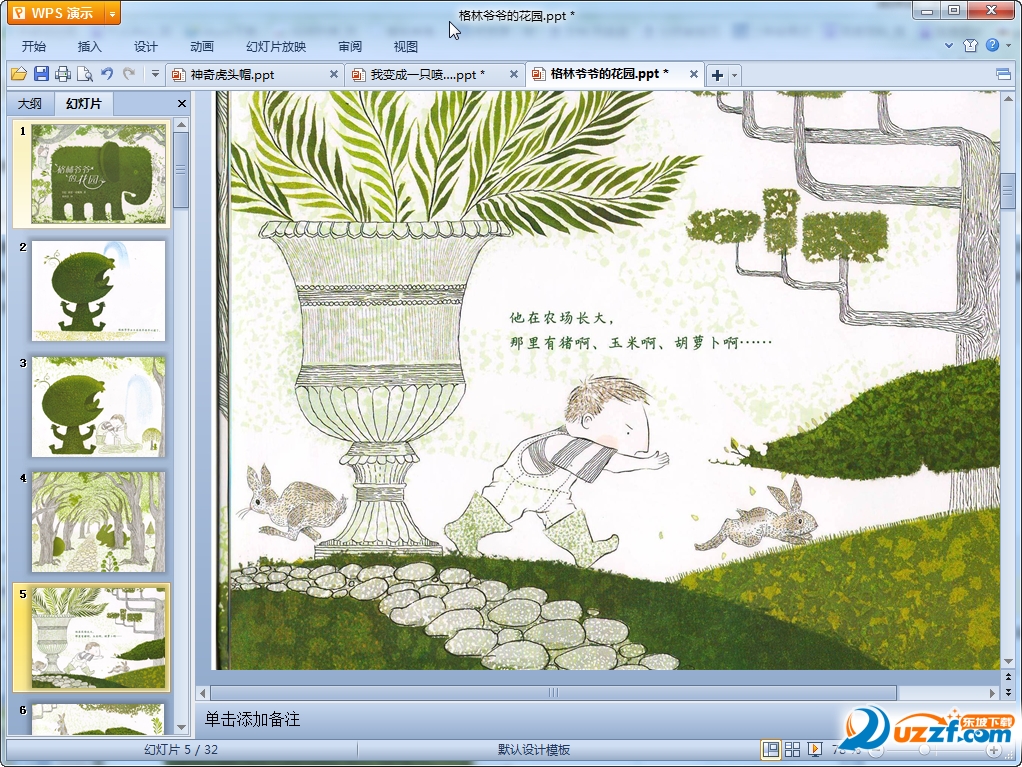Viewport: 1022px width, 767px height.
Task: Select slide 3 thumbnail
Action: pos(98,407)
